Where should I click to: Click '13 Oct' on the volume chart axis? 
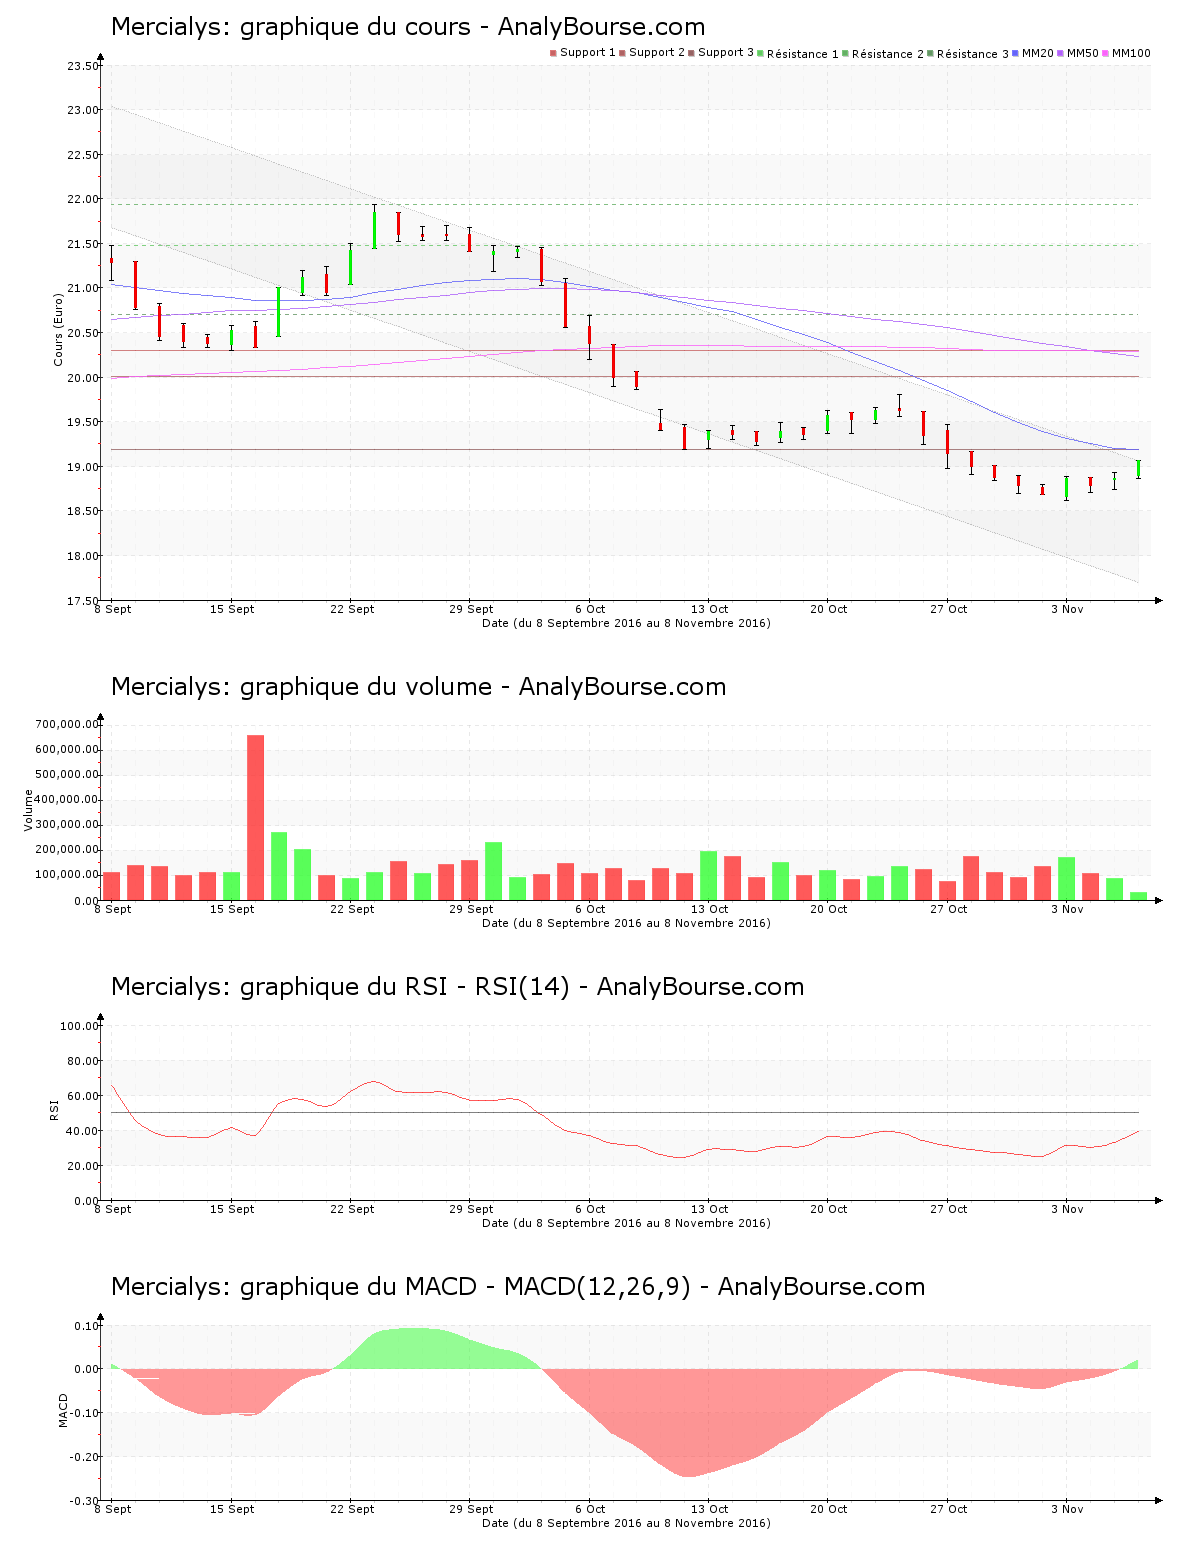tap(710, 909)
